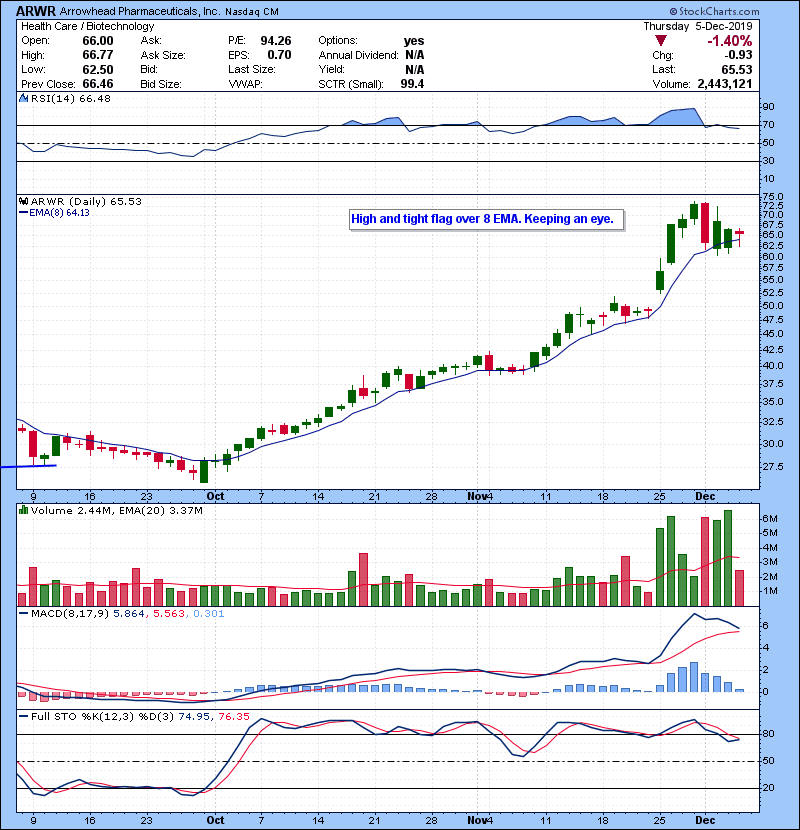
Task: Click the Options value yes
Action: point(414,41)
